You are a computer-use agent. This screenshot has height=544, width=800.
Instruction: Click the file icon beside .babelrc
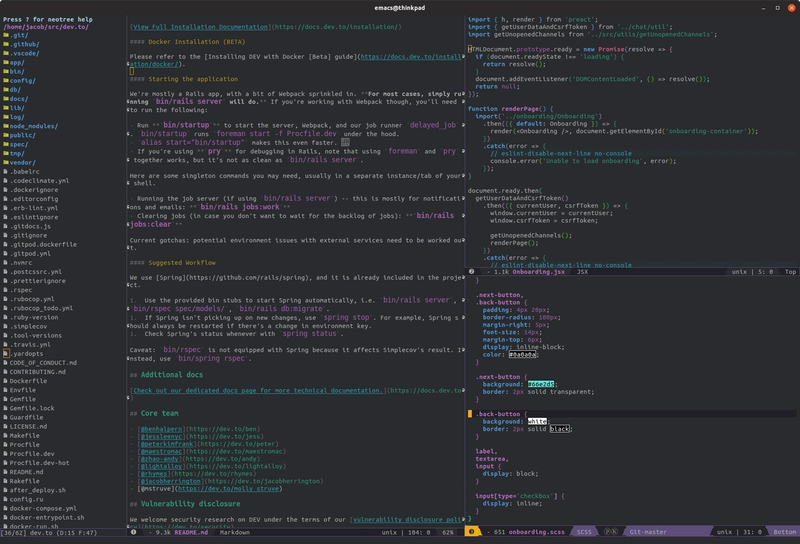coord(6,171)
